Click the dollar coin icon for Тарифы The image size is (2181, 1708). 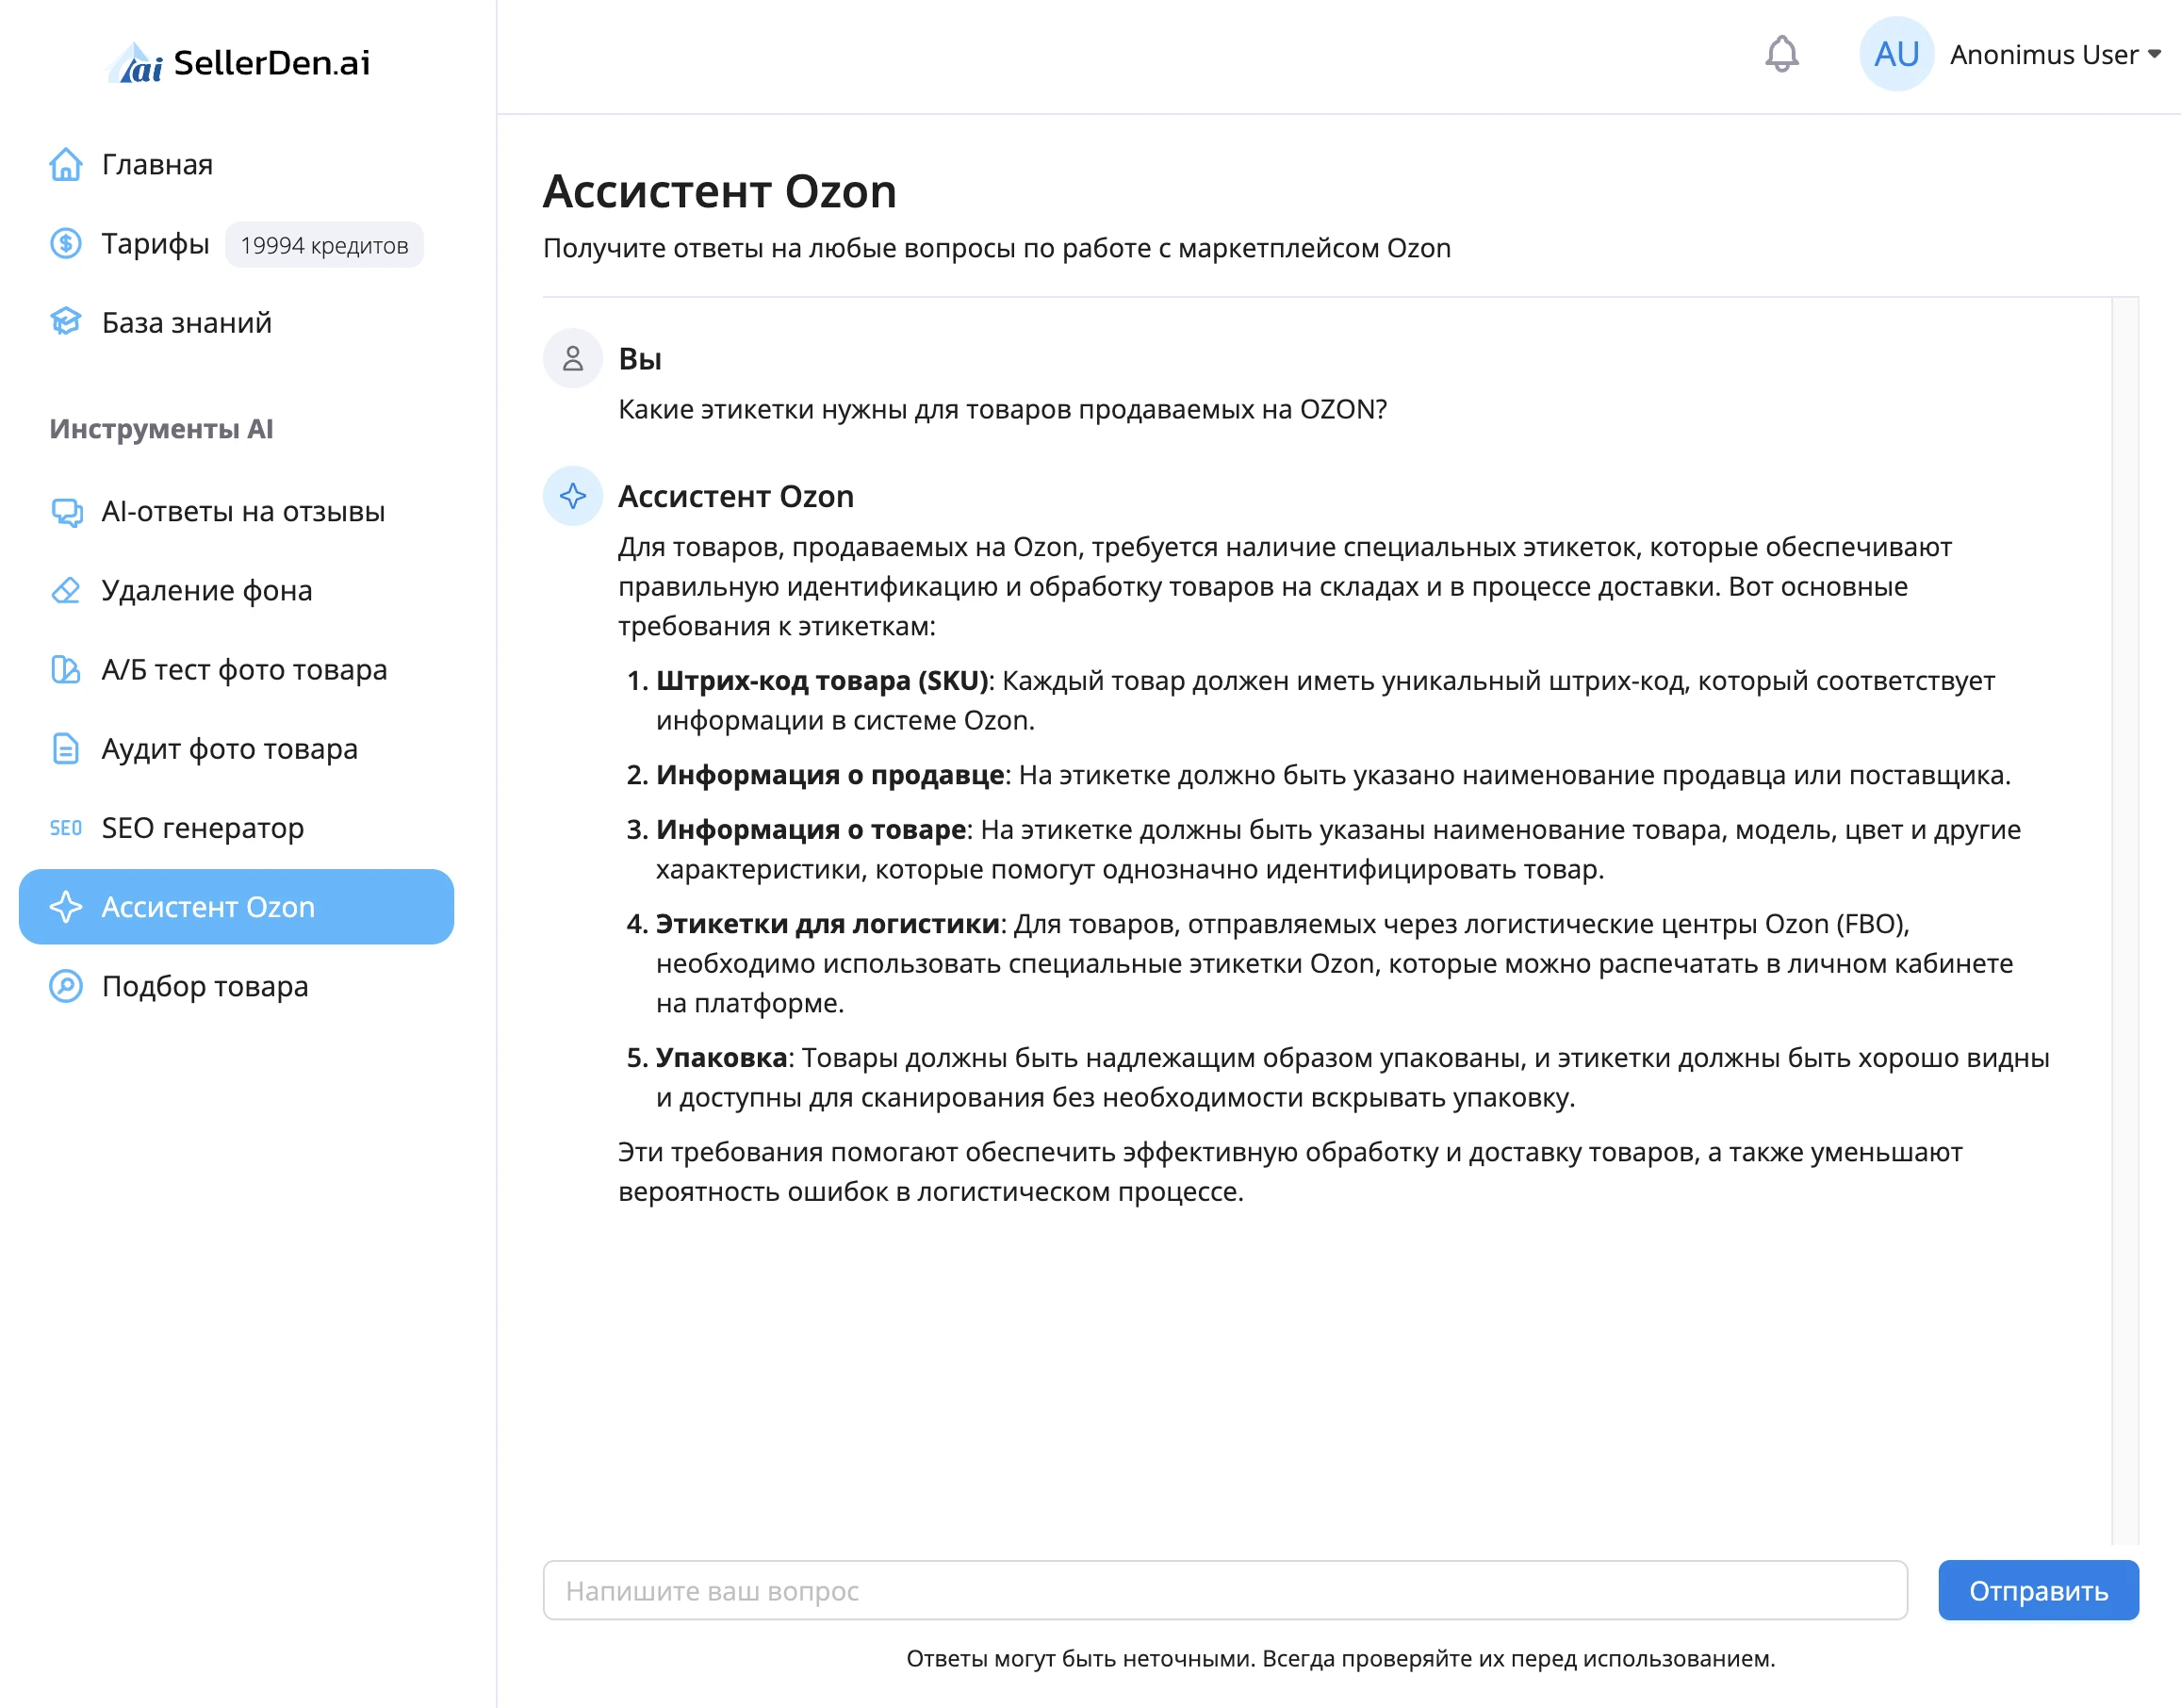[66, 243]
